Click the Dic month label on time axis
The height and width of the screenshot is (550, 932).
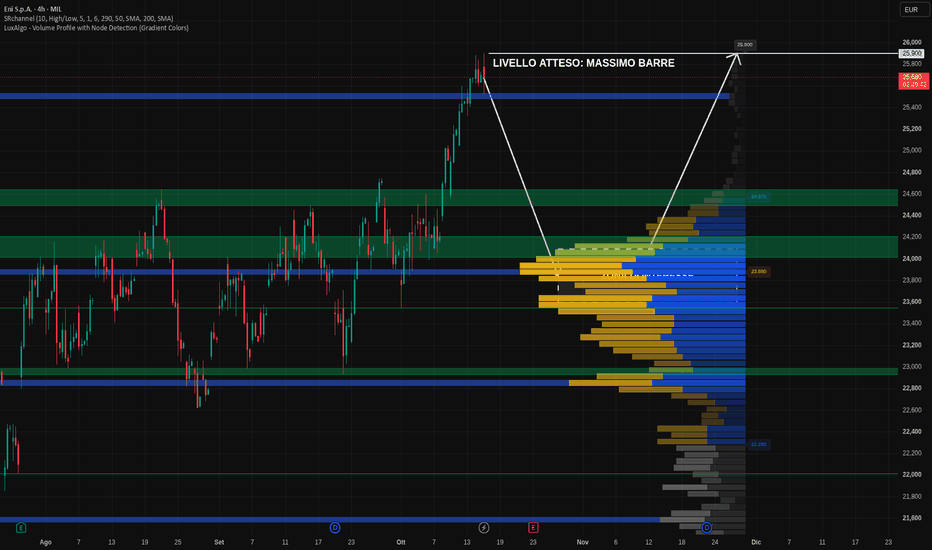(x=756, y=542)
